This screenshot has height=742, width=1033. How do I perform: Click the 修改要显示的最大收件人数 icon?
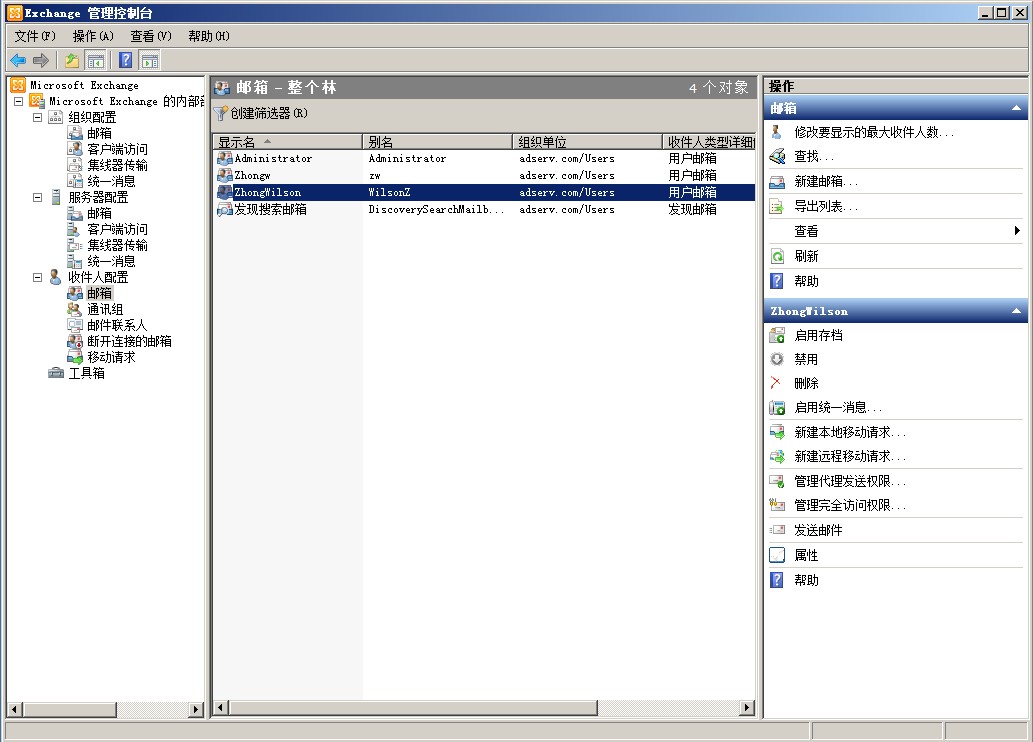pyautogui.click(x=777, y=132)
